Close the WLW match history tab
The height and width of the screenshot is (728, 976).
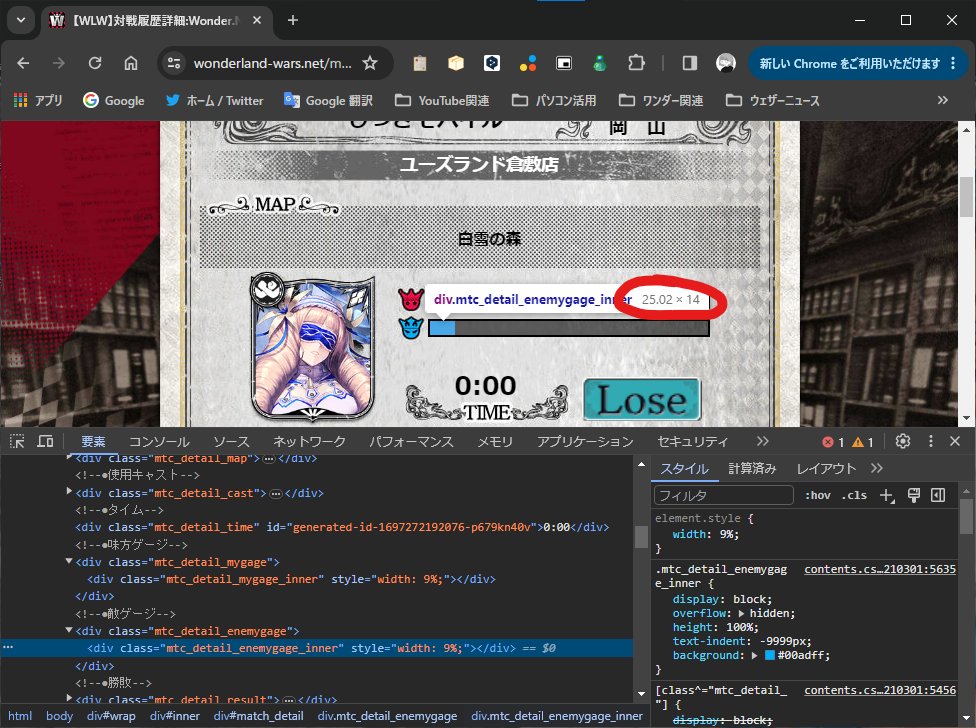click(x=256, y=21)
